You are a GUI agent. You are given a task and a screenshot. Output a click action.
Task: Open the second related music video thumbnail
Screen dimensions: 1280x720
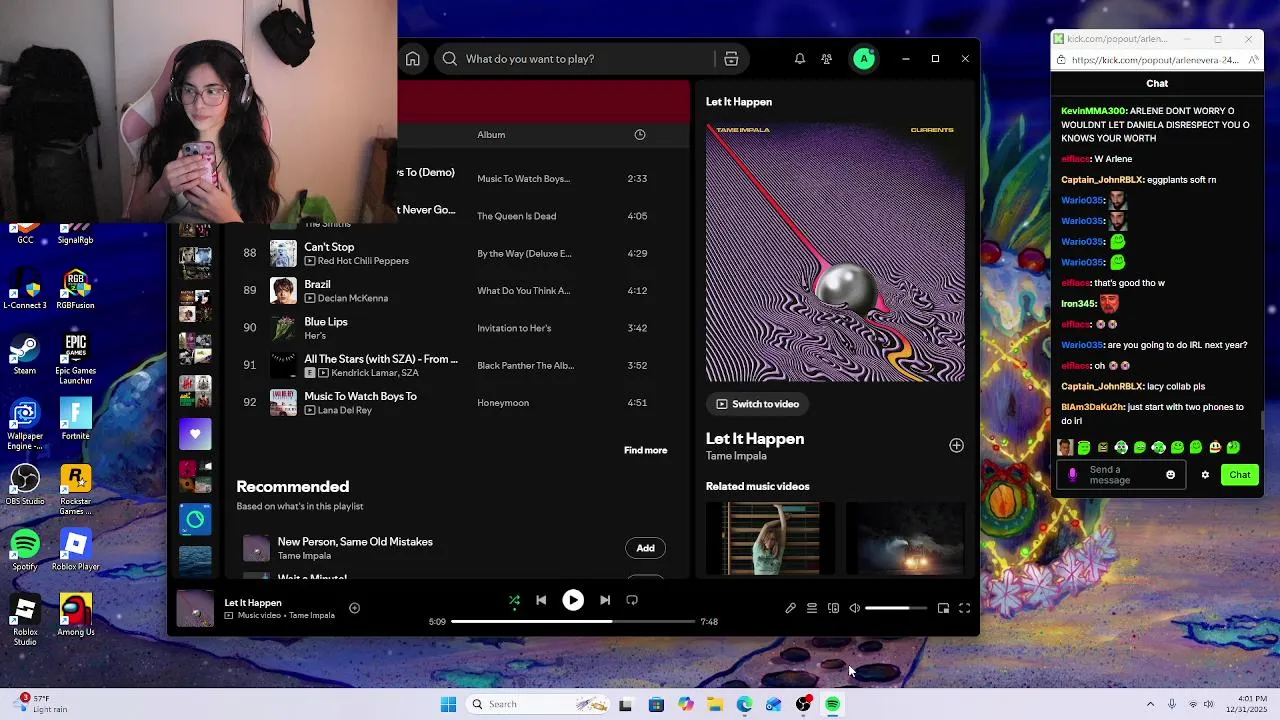tap(905, 538)
